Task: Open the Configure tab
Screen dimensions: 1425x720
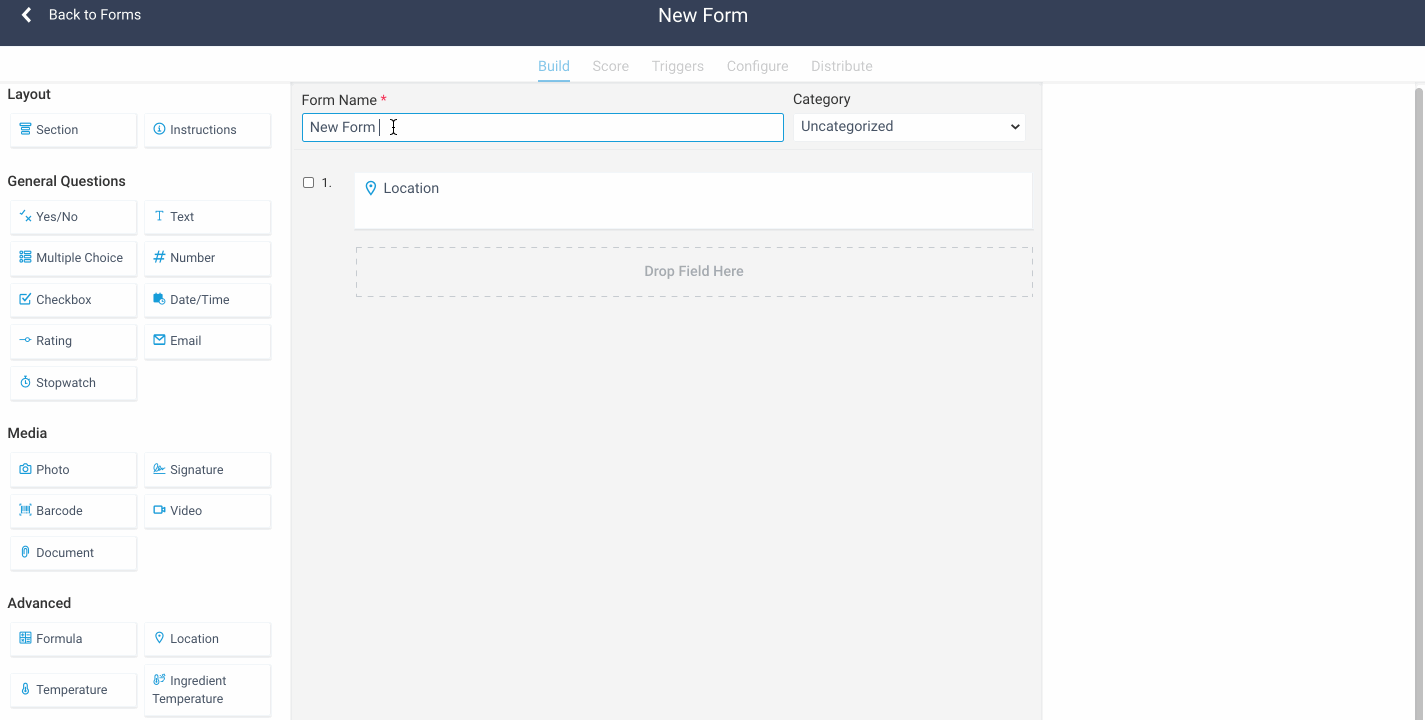Action: 757,66
